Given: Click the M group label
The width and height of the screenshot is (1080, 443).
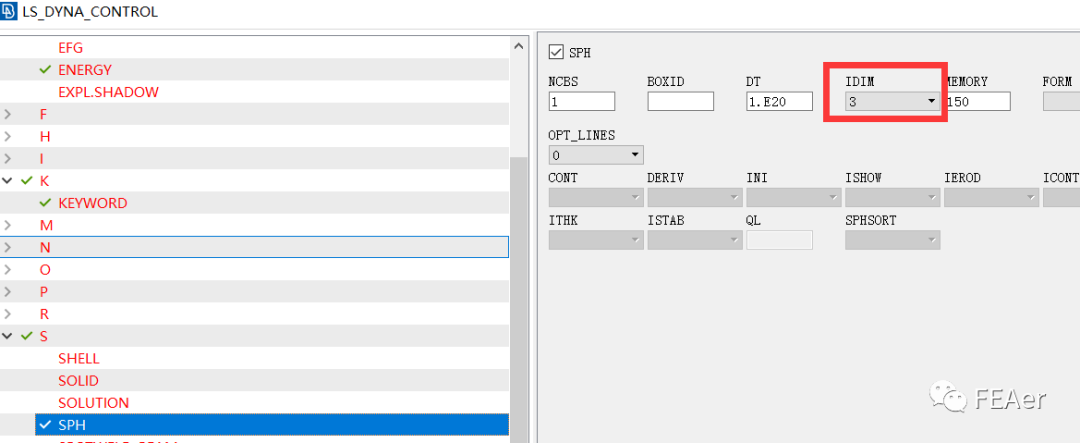Looking at the screenshot, I should [46, 225].
